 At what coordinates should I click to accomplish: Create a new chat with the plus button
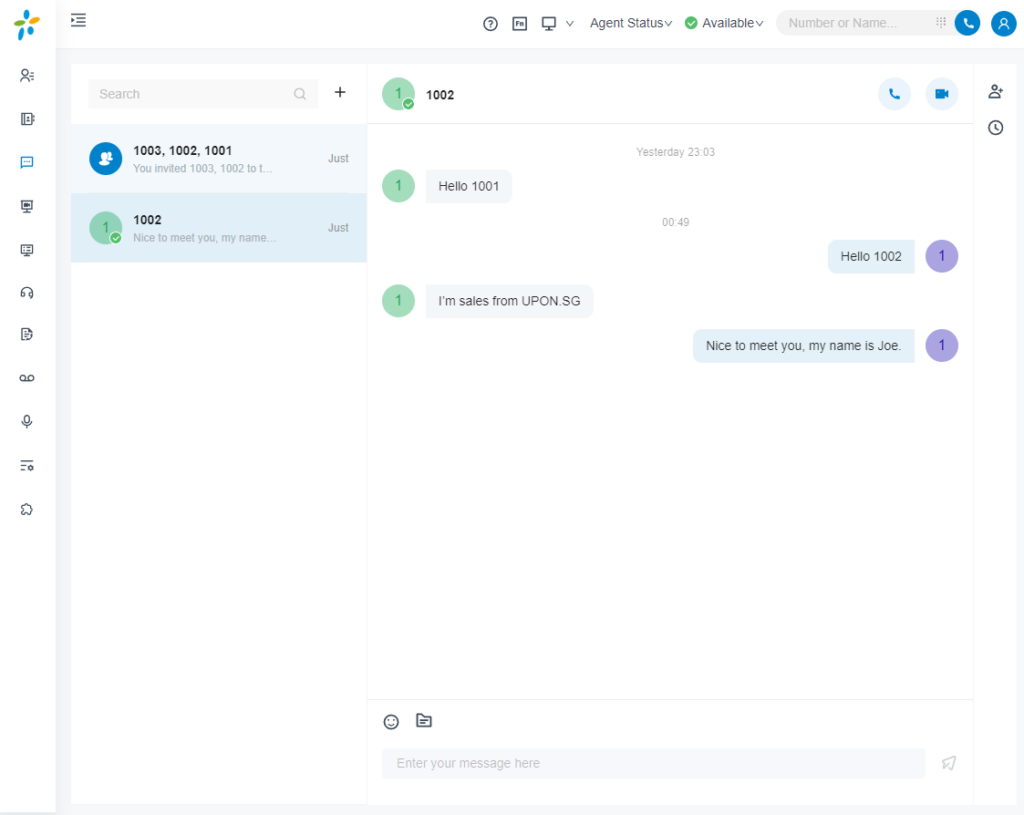point(340,92)
